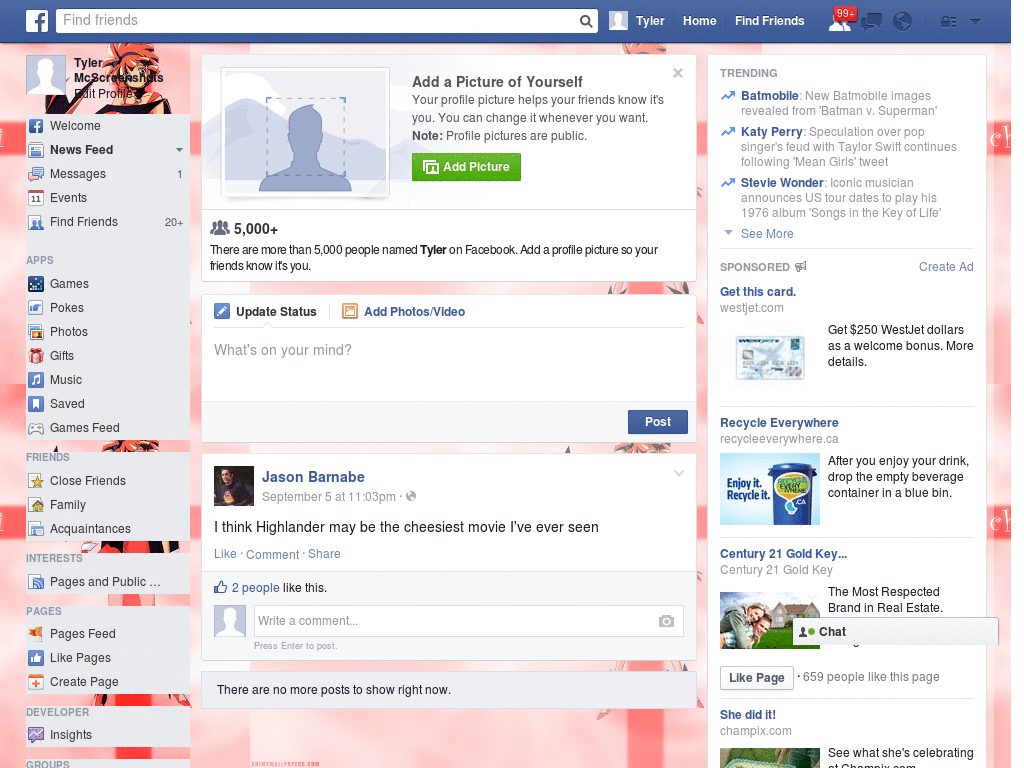This screenshot has width=1024, height=768.
Task: Open the Games app icon
Action: click(36, 284)
